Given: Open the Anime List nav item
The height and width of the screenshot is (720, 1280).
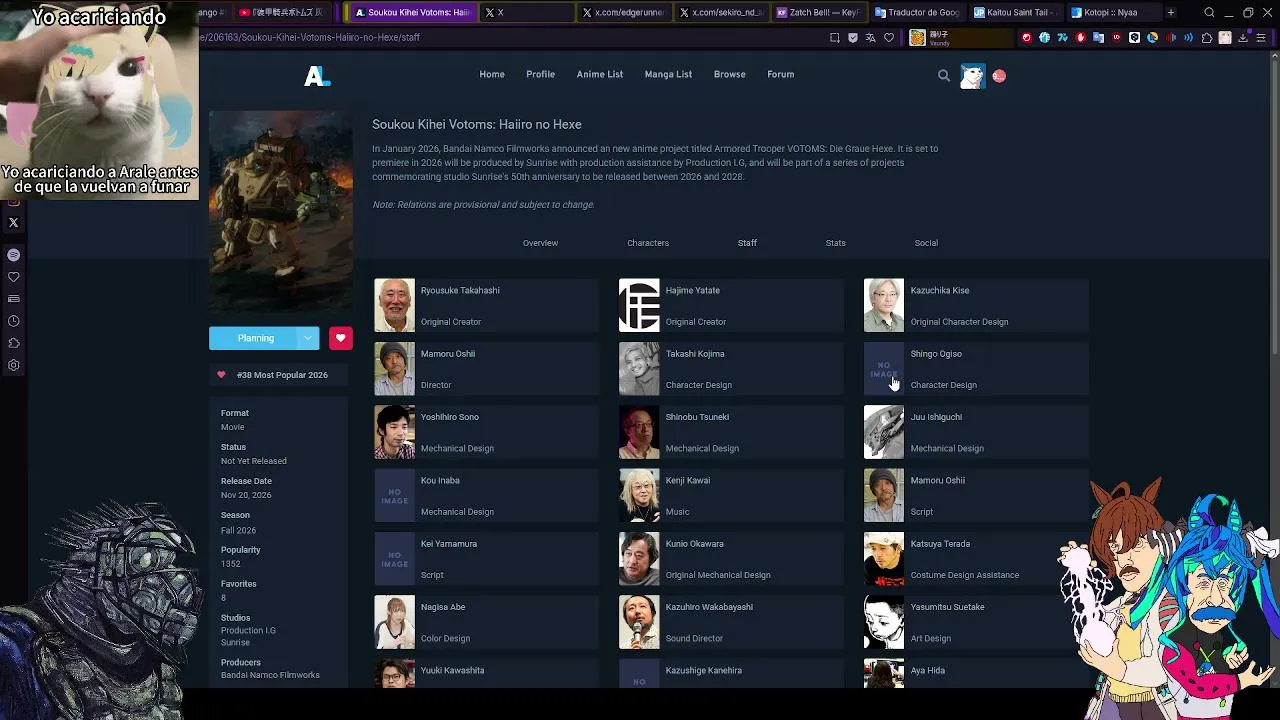Looking at the screenshot, I should (600, 75).
